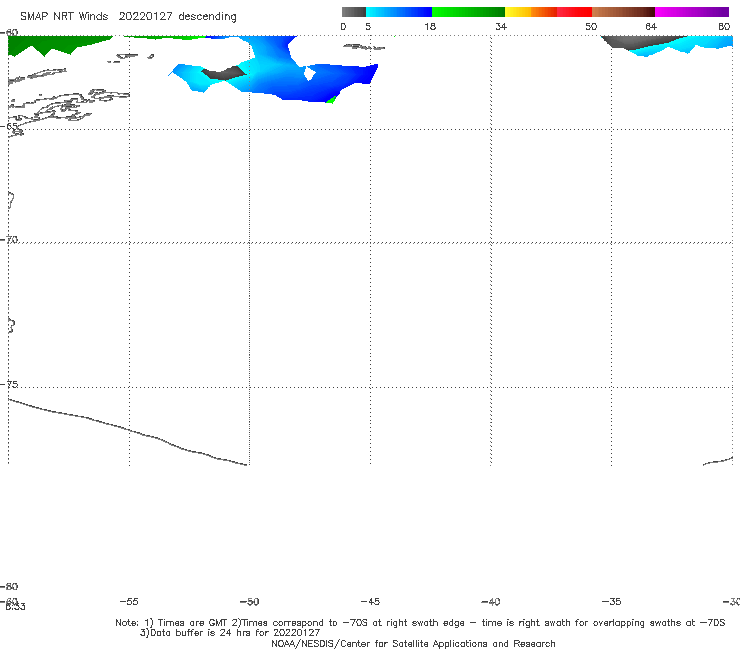The width and height of the screenshot is (740, 650).
Task: Click the dark gray wind area at the map's top right
Action: tap(637, 42)
